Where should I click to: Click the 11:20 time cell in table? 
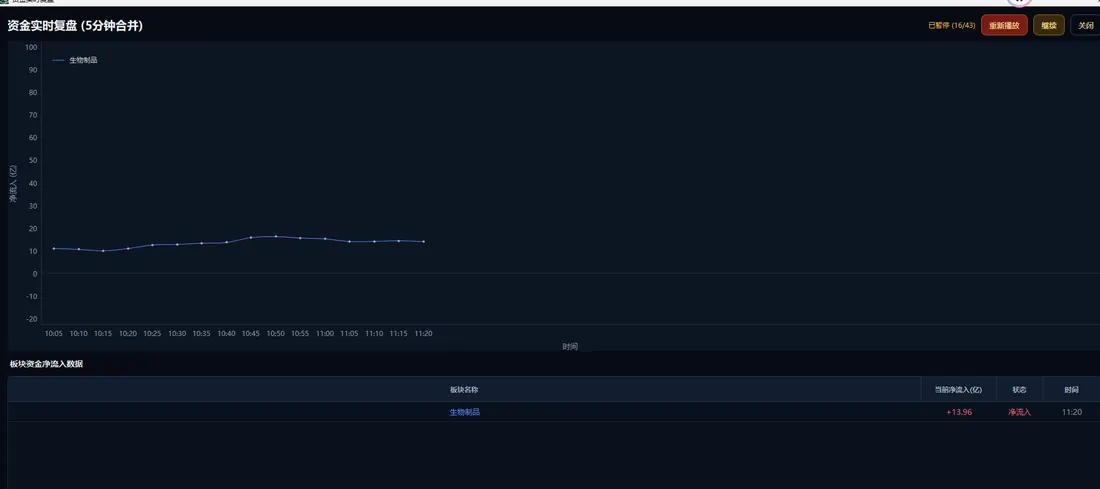coord(1071,413)
